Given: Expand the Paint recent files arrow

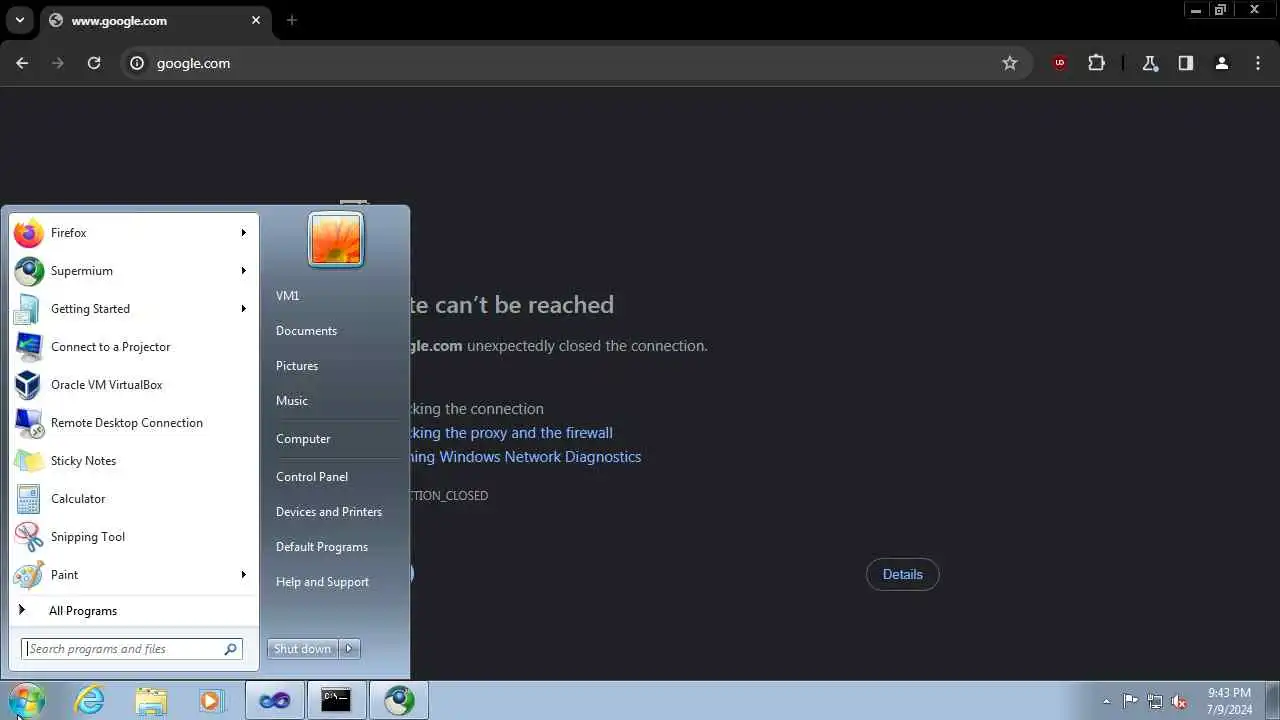Looking at the screenshot, I should tap(243, 575).
